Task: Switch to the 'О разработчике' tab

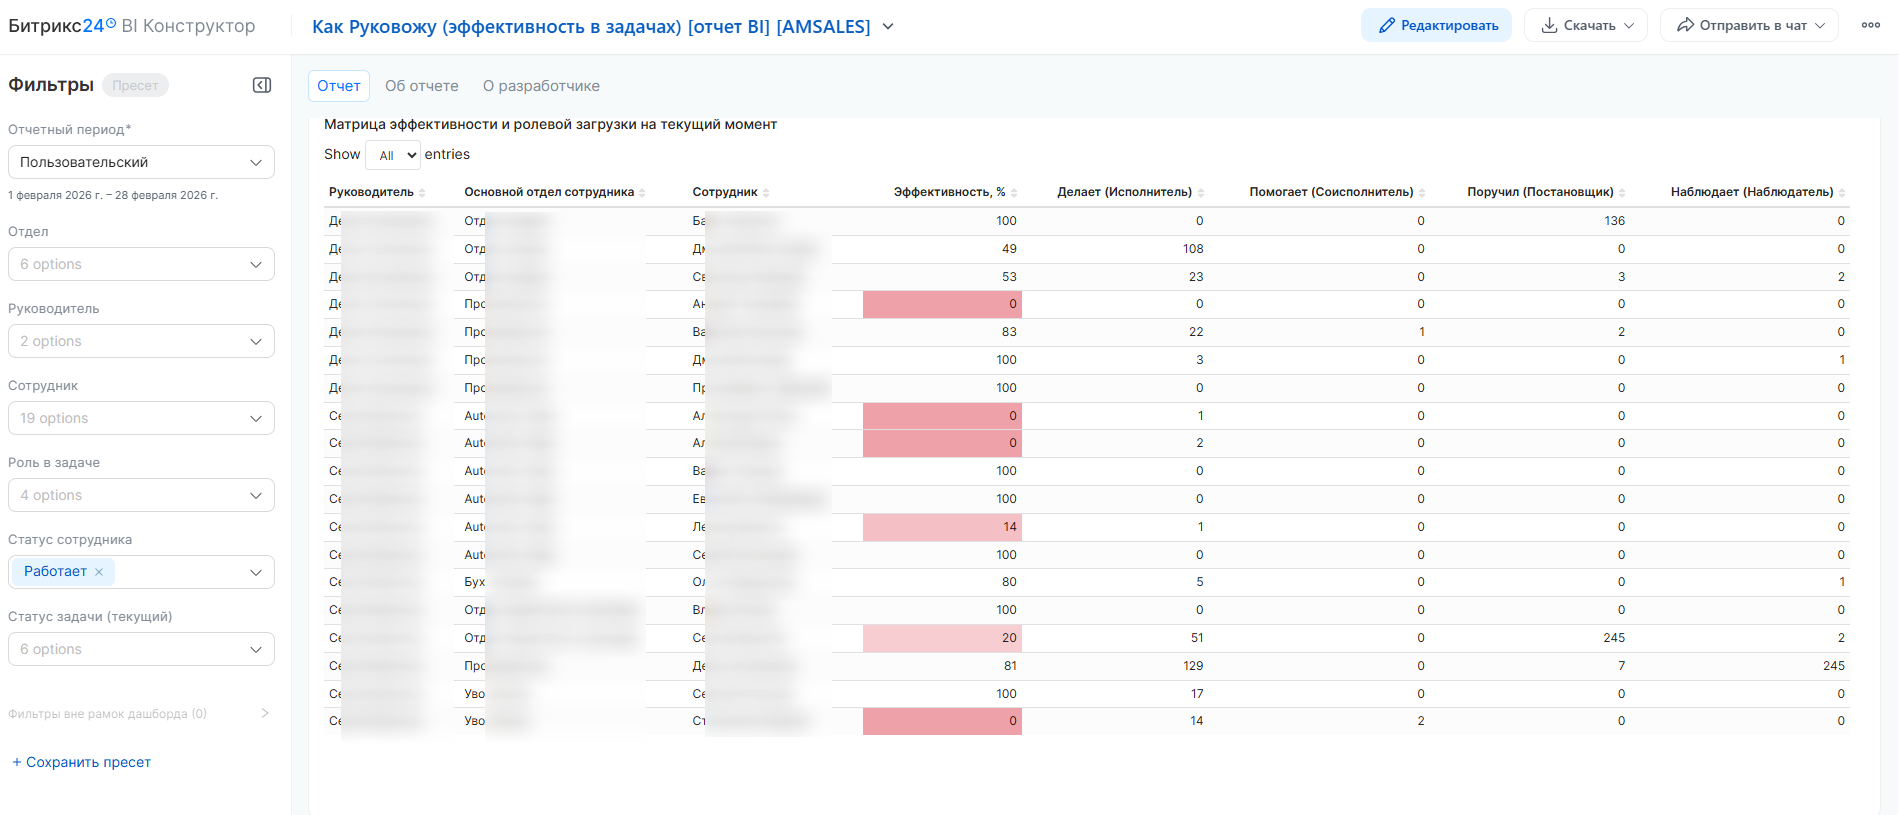Action: point(541,86)
